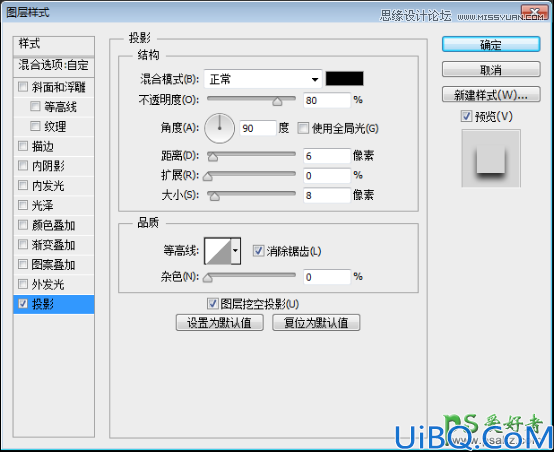The height and width of the screenshot is (452, 554).
Task: Toggle the 使用全局光 checkbox
Action: pos(303,128)
